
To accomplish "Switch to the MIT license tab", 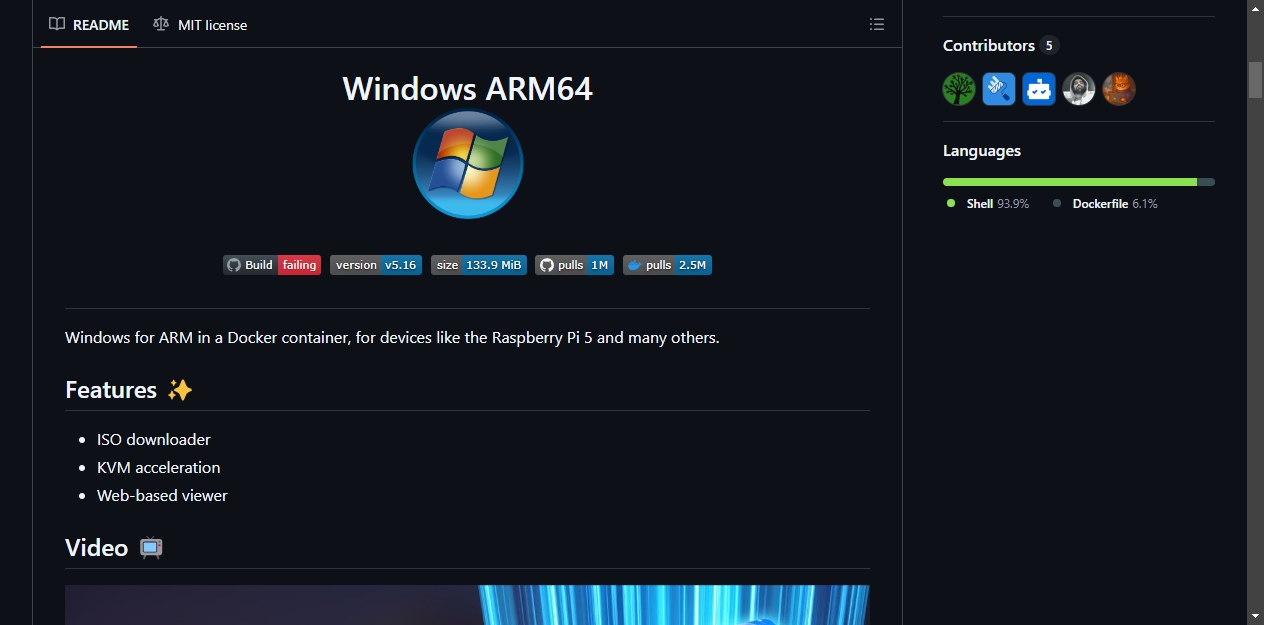I will pyautogui.click(x=200, y=25).
